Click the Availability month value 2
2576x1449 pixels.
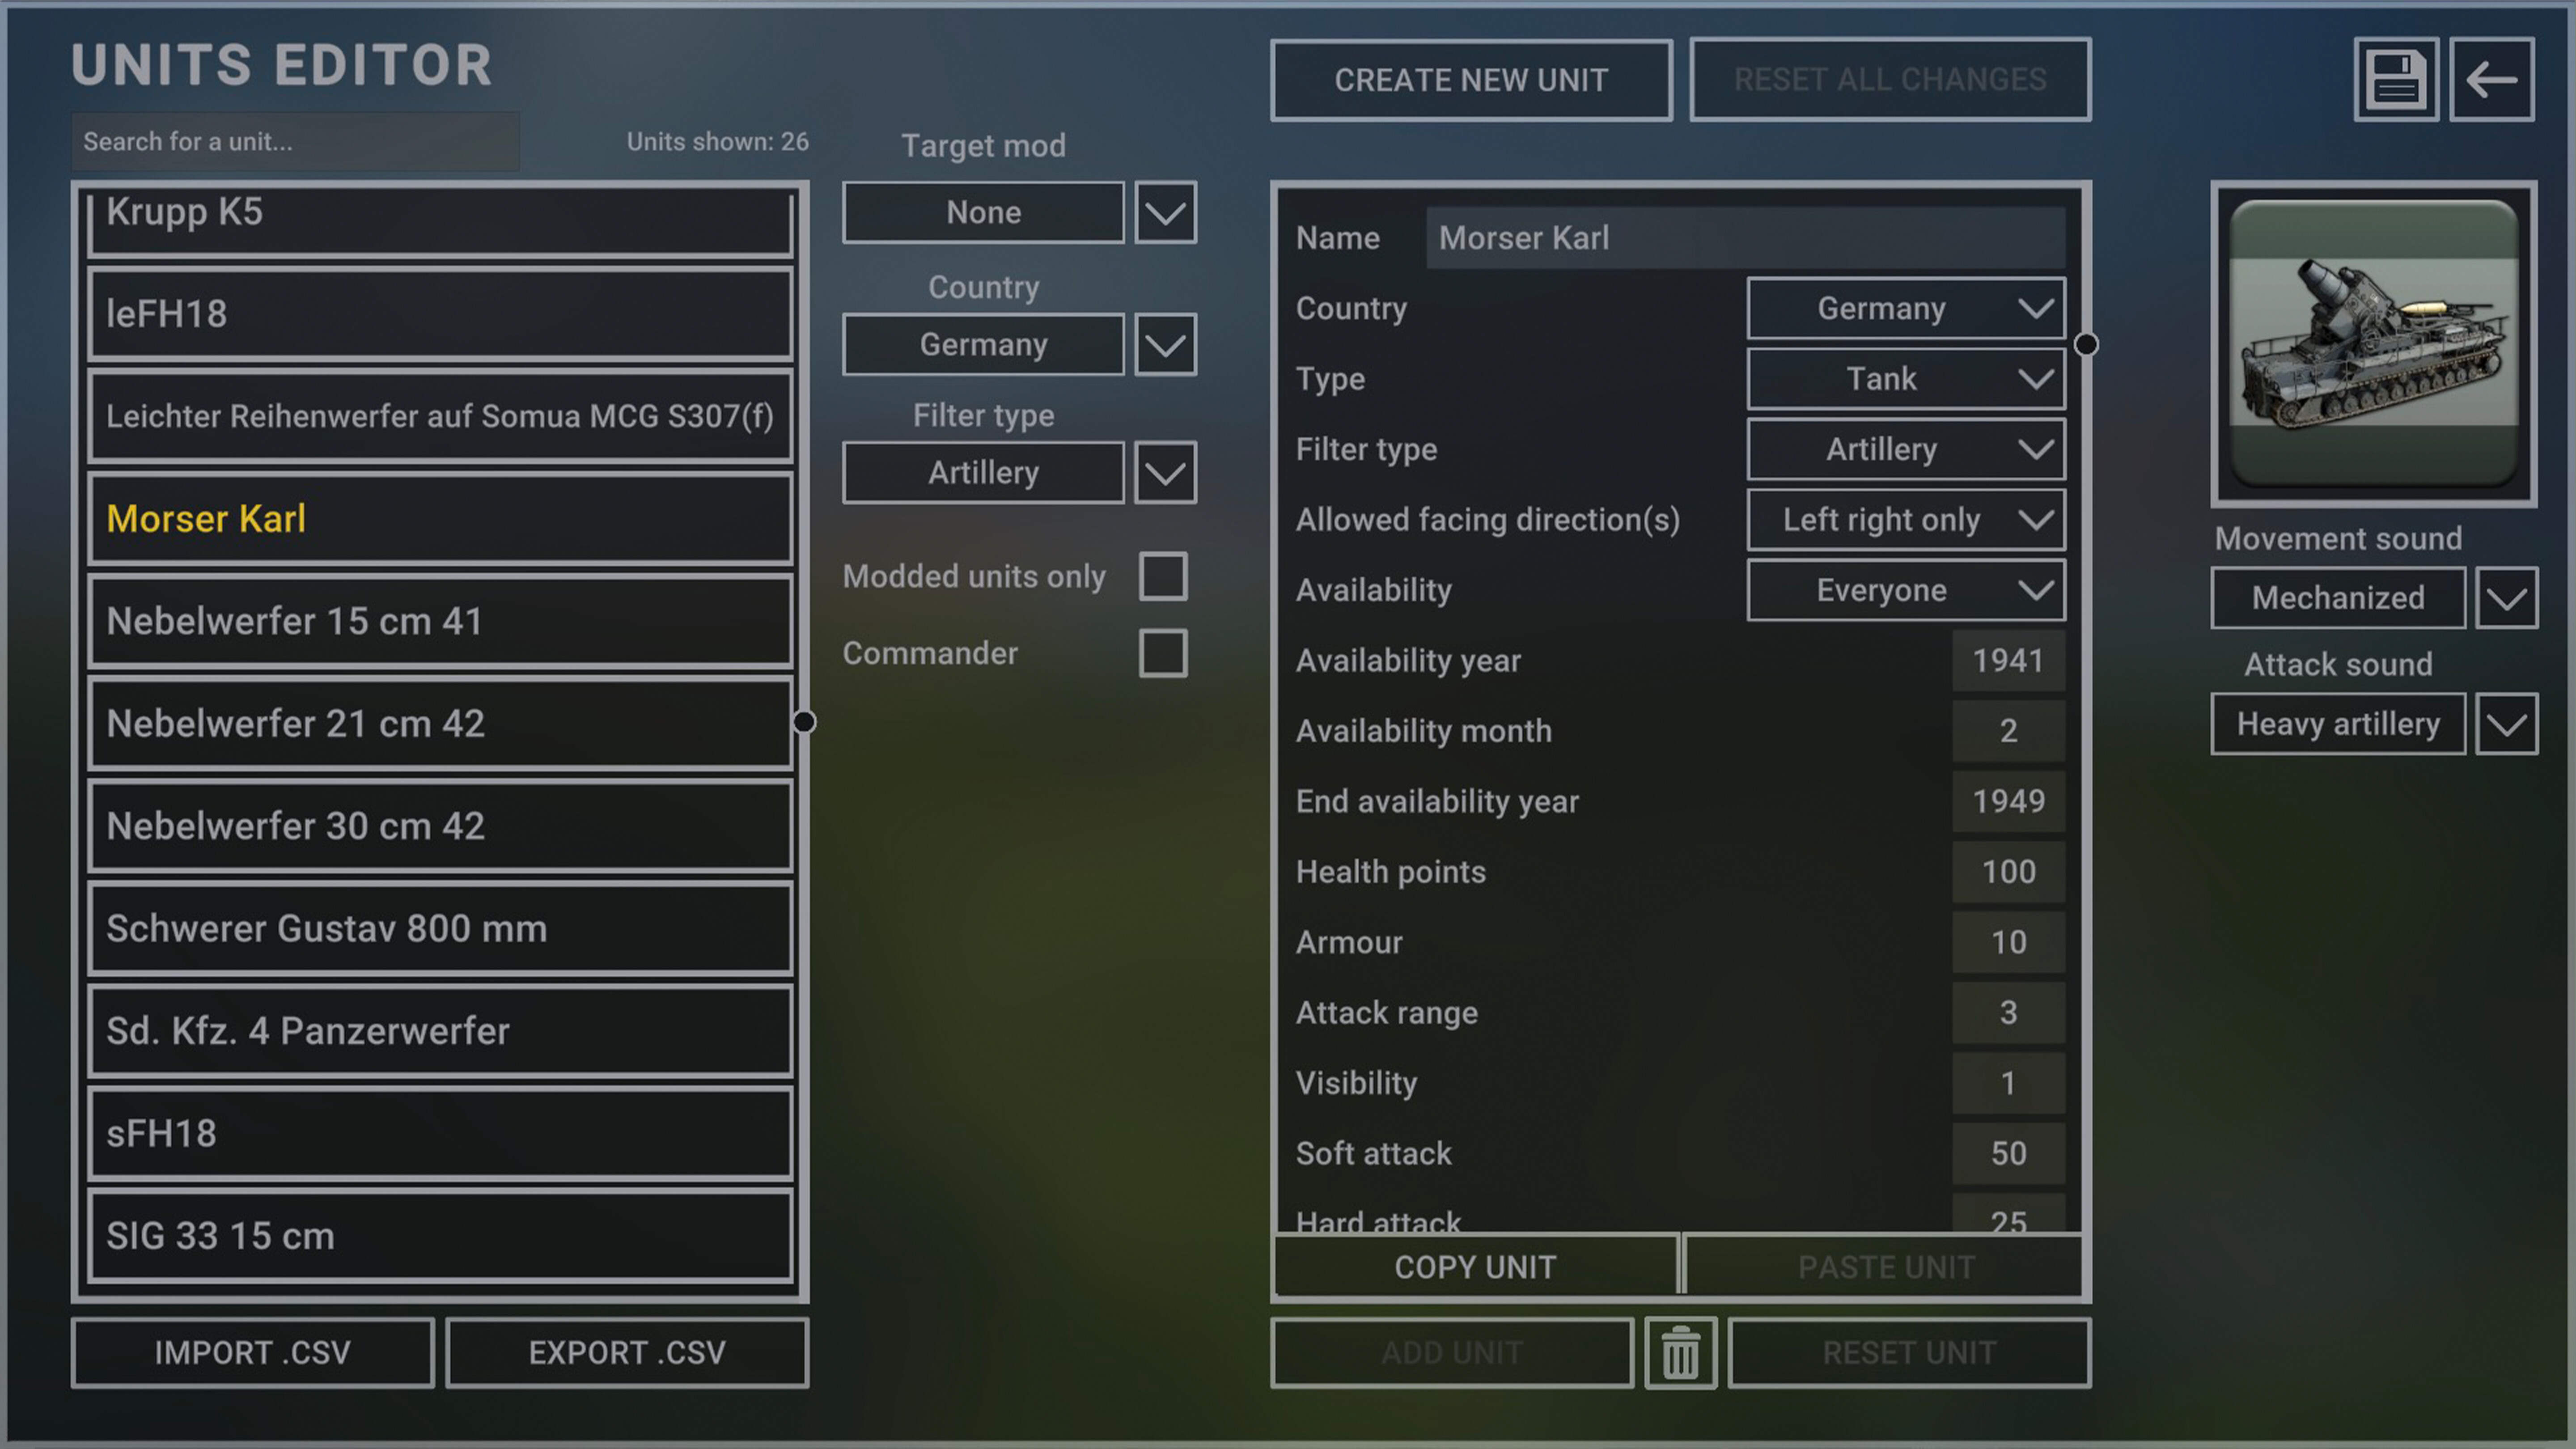2008,731
